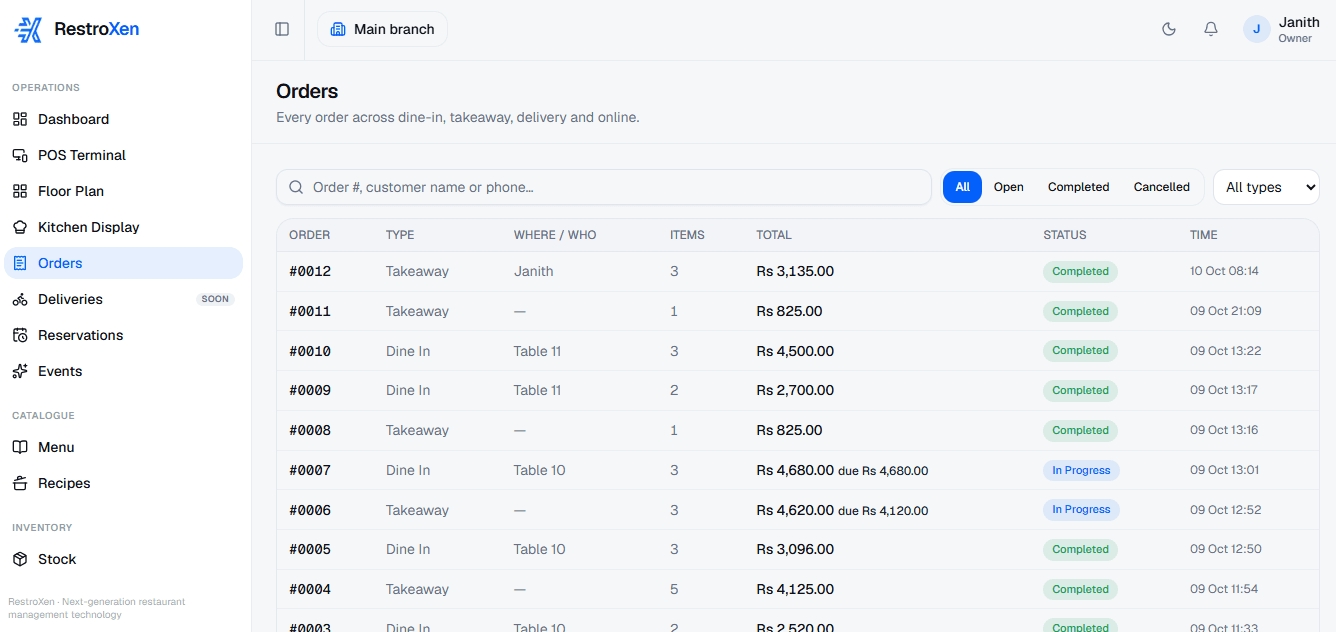Click the J user avatar
Image resolution: width=1336 pixels, height=632 pixels.
click(1257, 29)
